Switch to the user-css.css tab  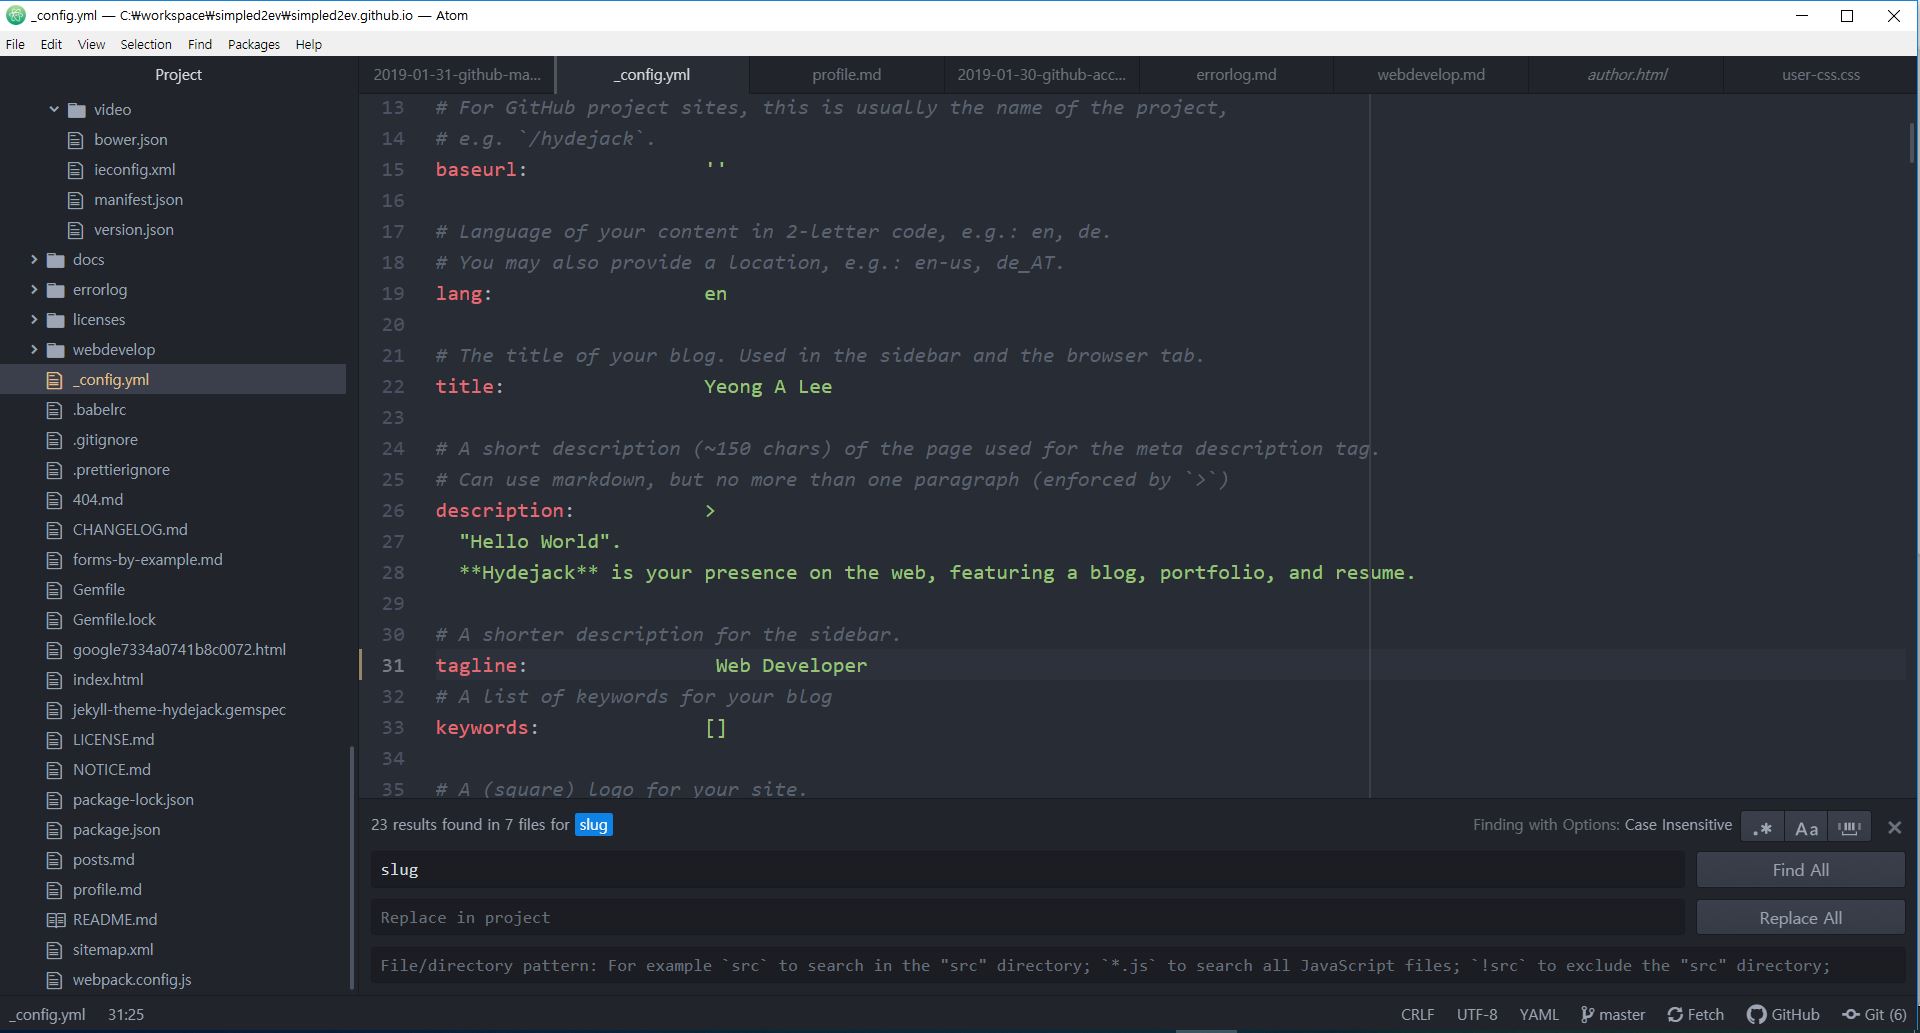click(1820, 74)
